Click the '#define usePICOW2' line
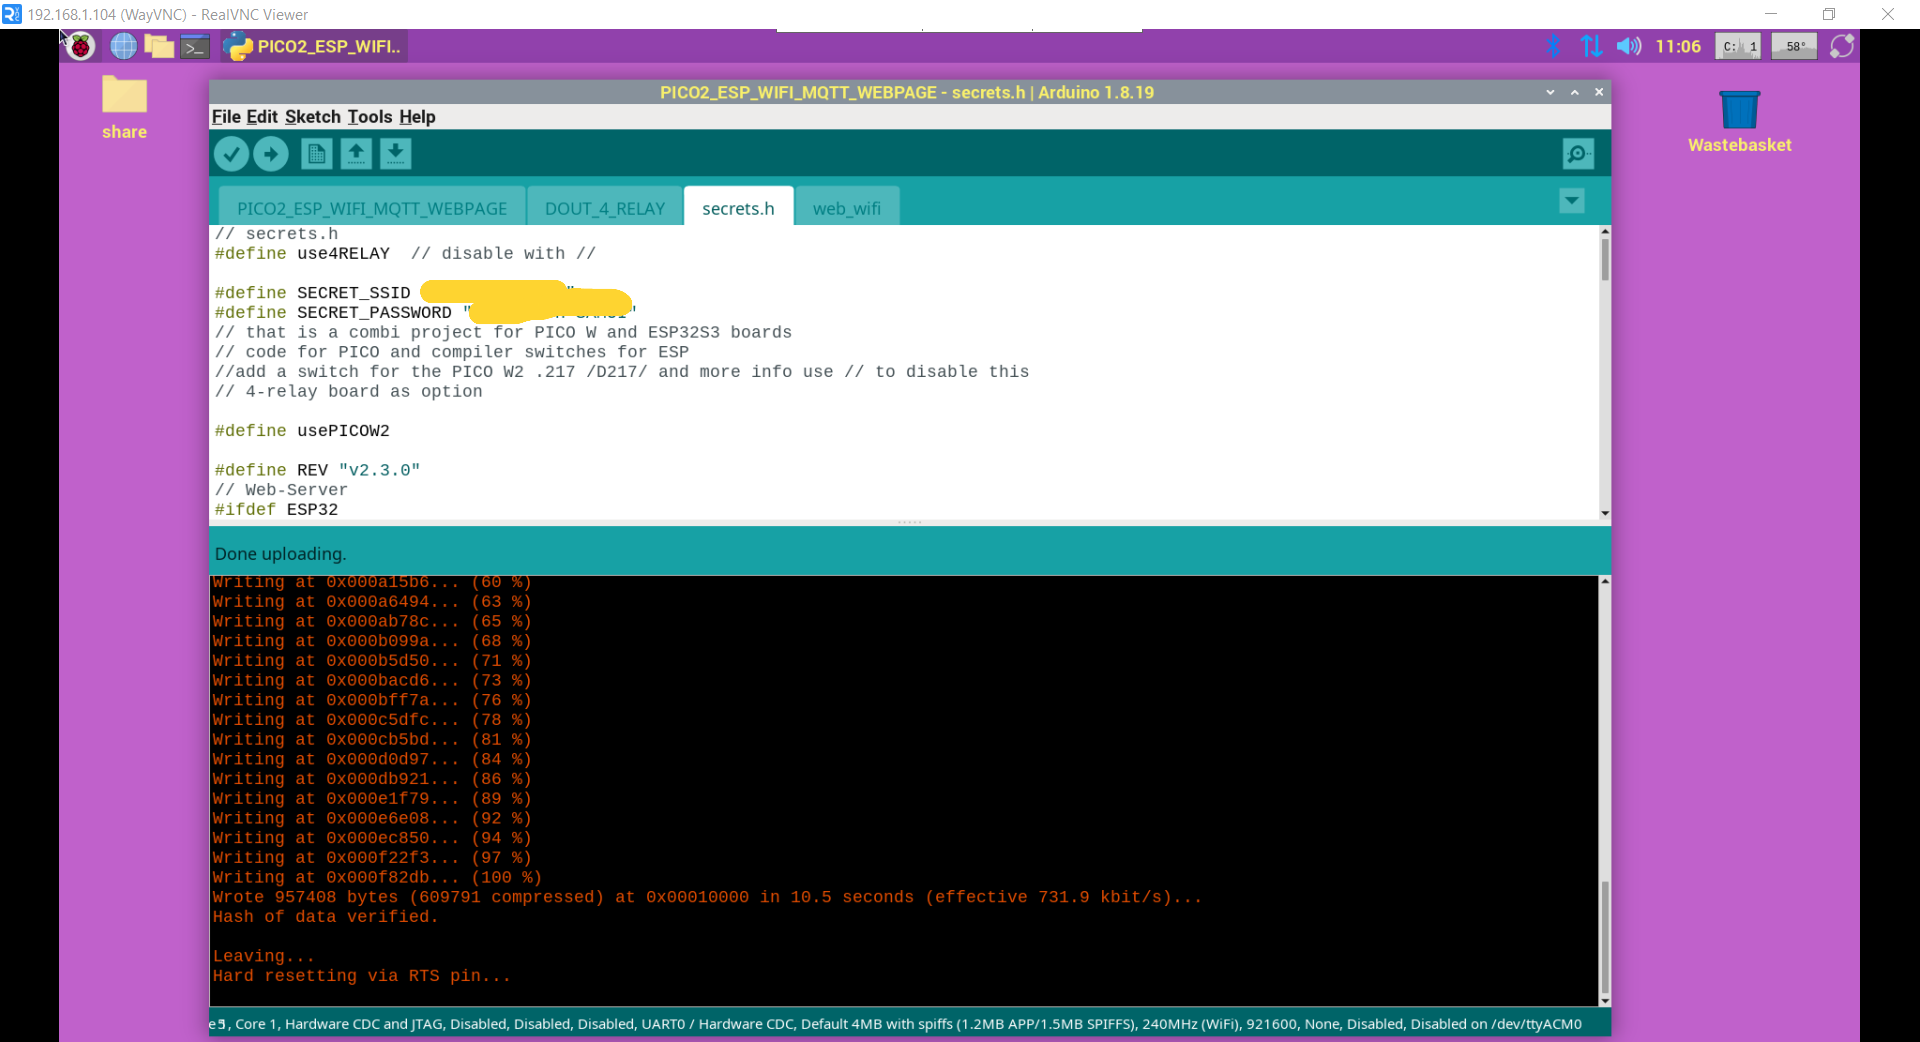This screenshot has width=1920, height=1042. pyautogui.click(x=302, y=431)
